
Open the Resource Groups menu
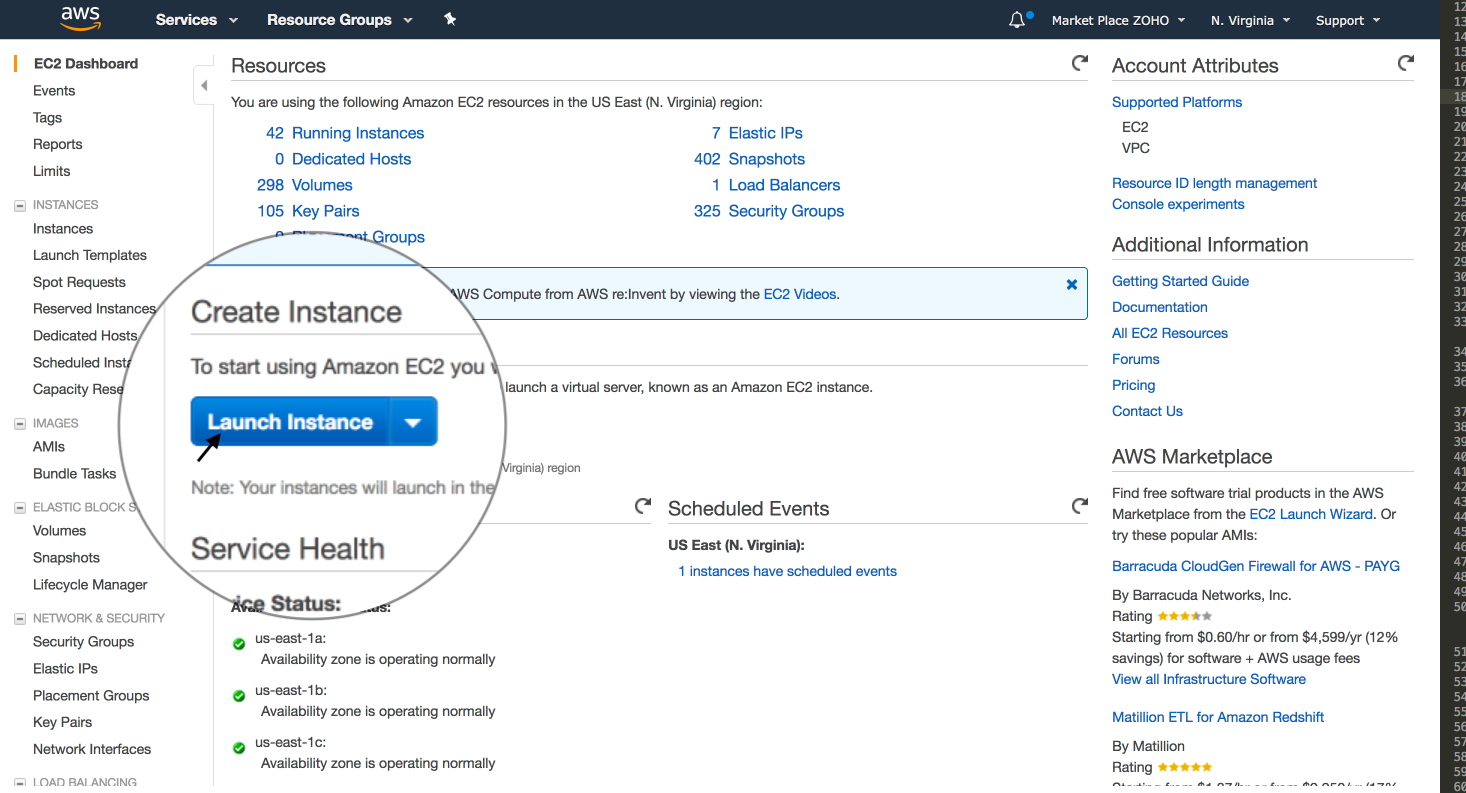pyautogui.click(x=339, y=20)
